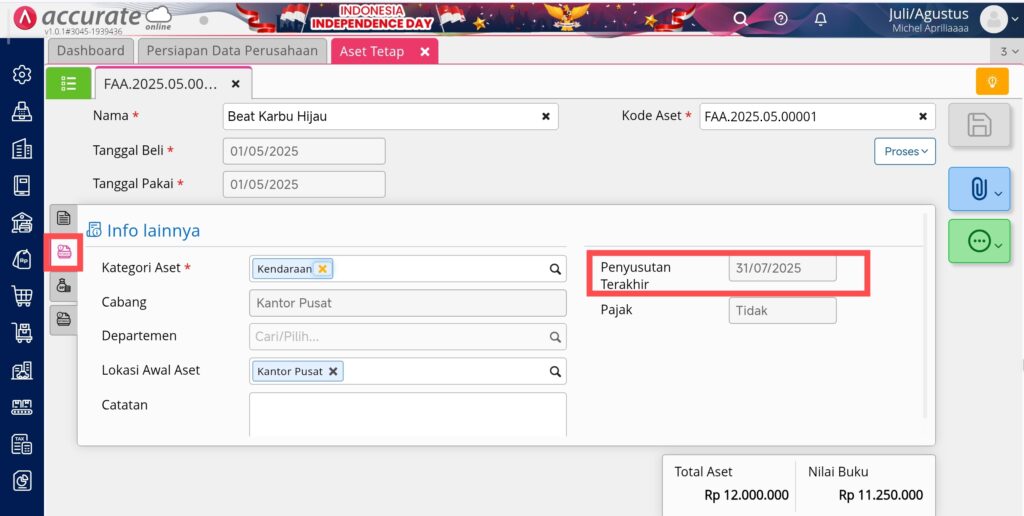Select the Aset Tetap tab

pos(372,51)
